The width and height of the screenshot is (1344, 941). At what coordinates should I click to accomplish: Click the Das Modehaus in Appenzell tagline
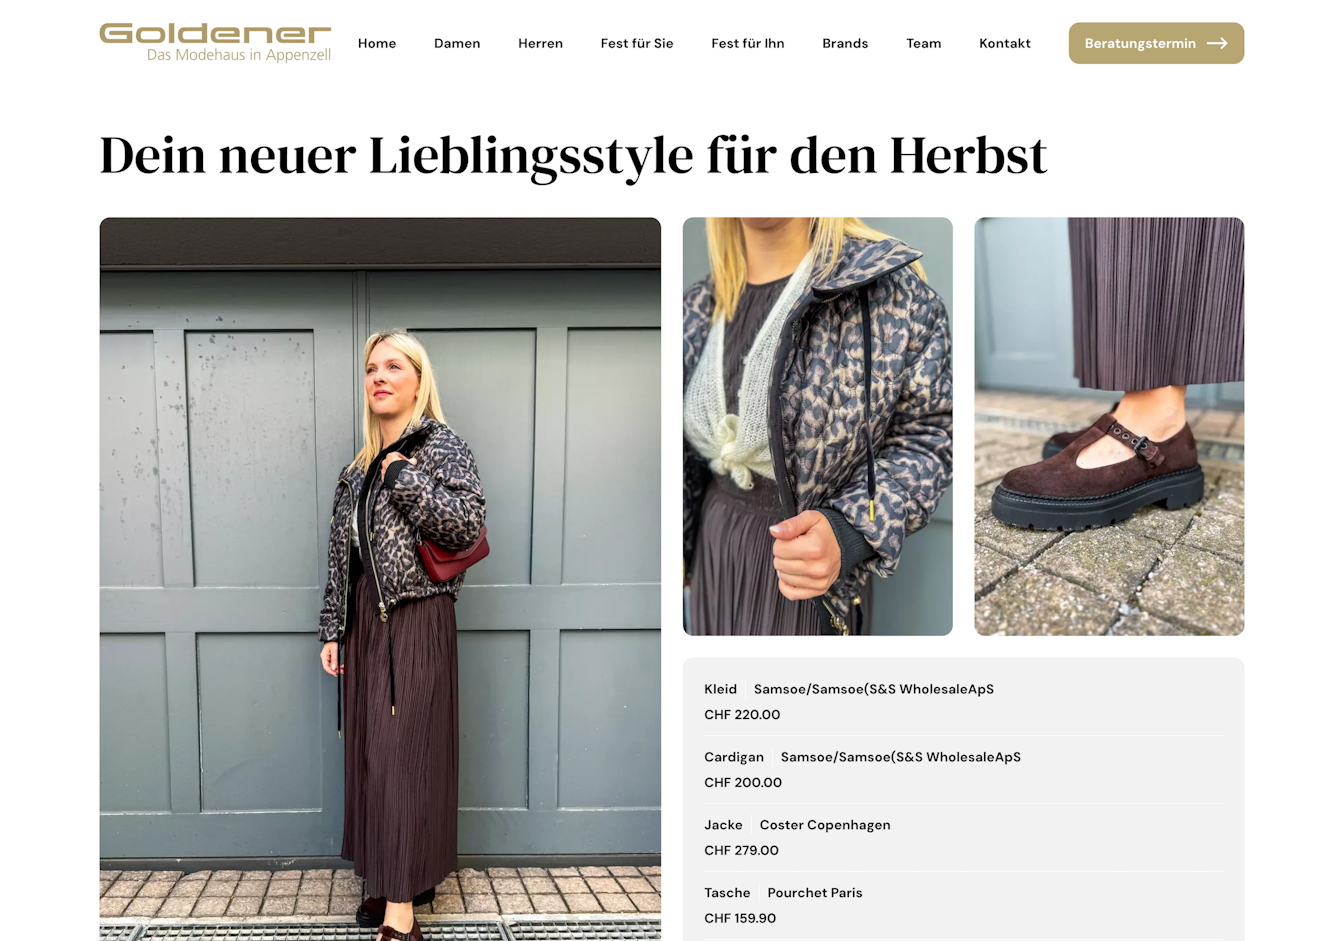(x=239, y=55)
